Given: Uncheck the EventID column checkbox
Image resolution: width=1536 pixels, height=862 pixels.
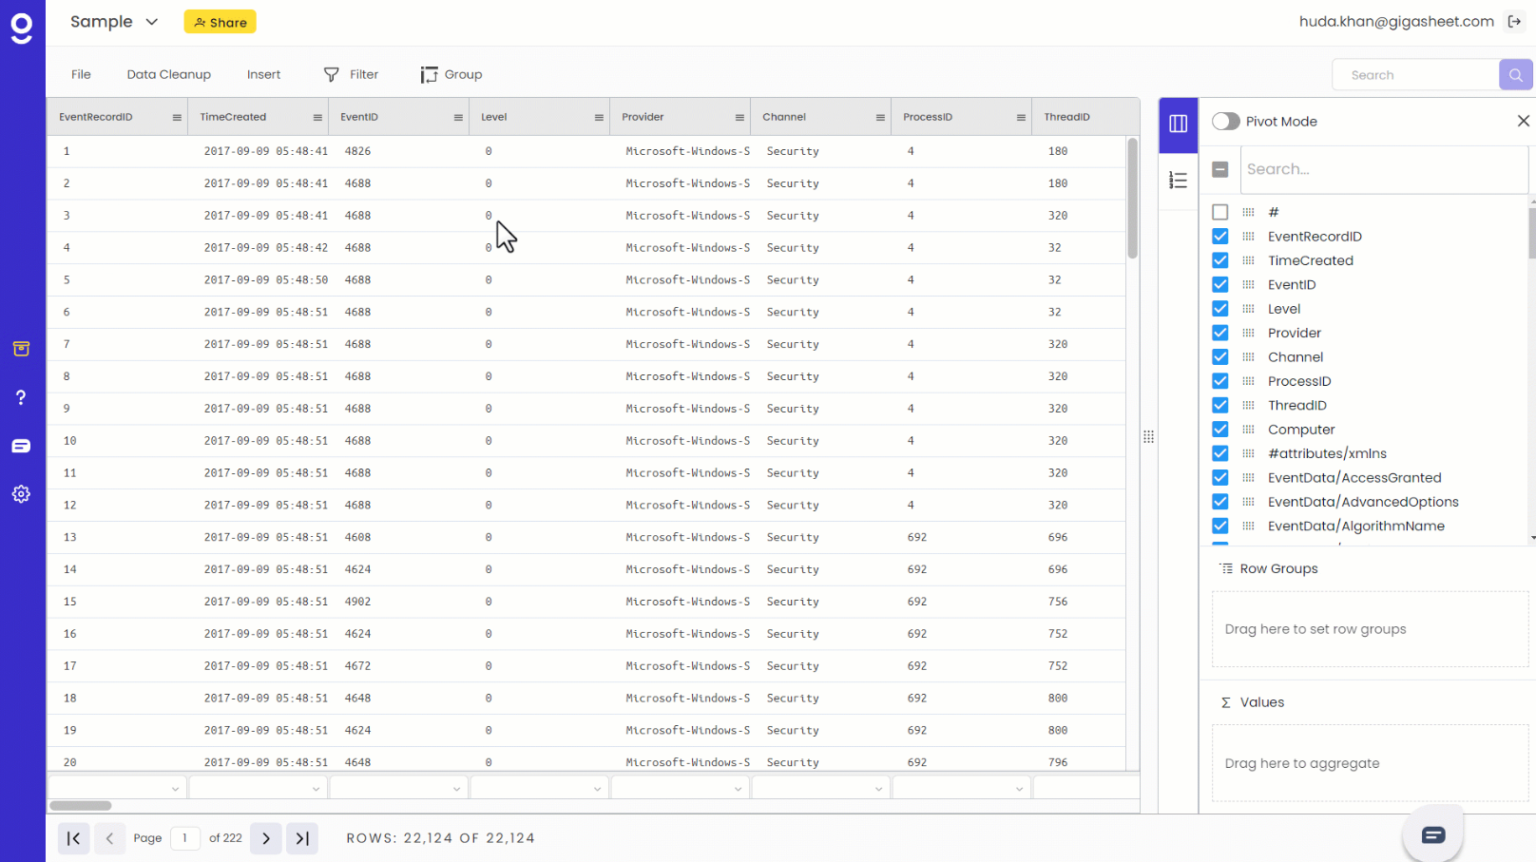Looking at the screenshot, I should click(1220, 284).
